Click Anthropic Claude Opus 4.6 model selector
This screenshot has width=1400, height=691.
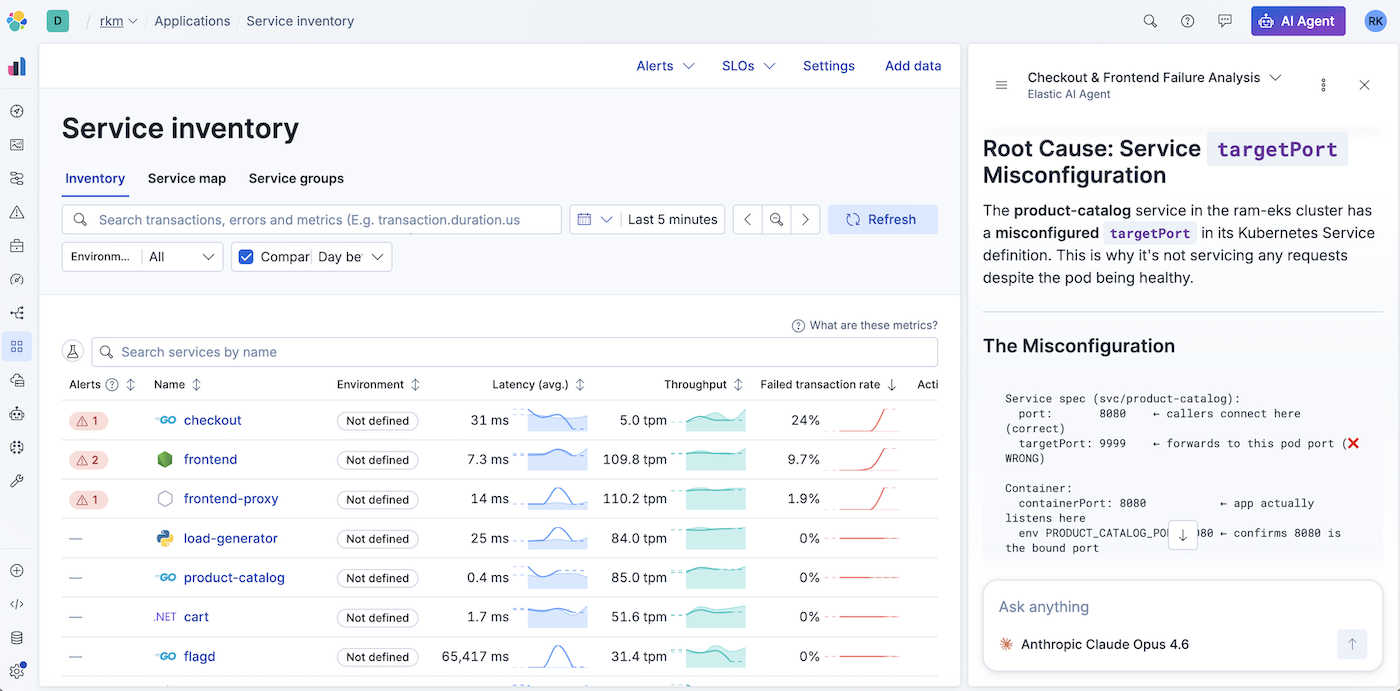tap(1094, 645)
